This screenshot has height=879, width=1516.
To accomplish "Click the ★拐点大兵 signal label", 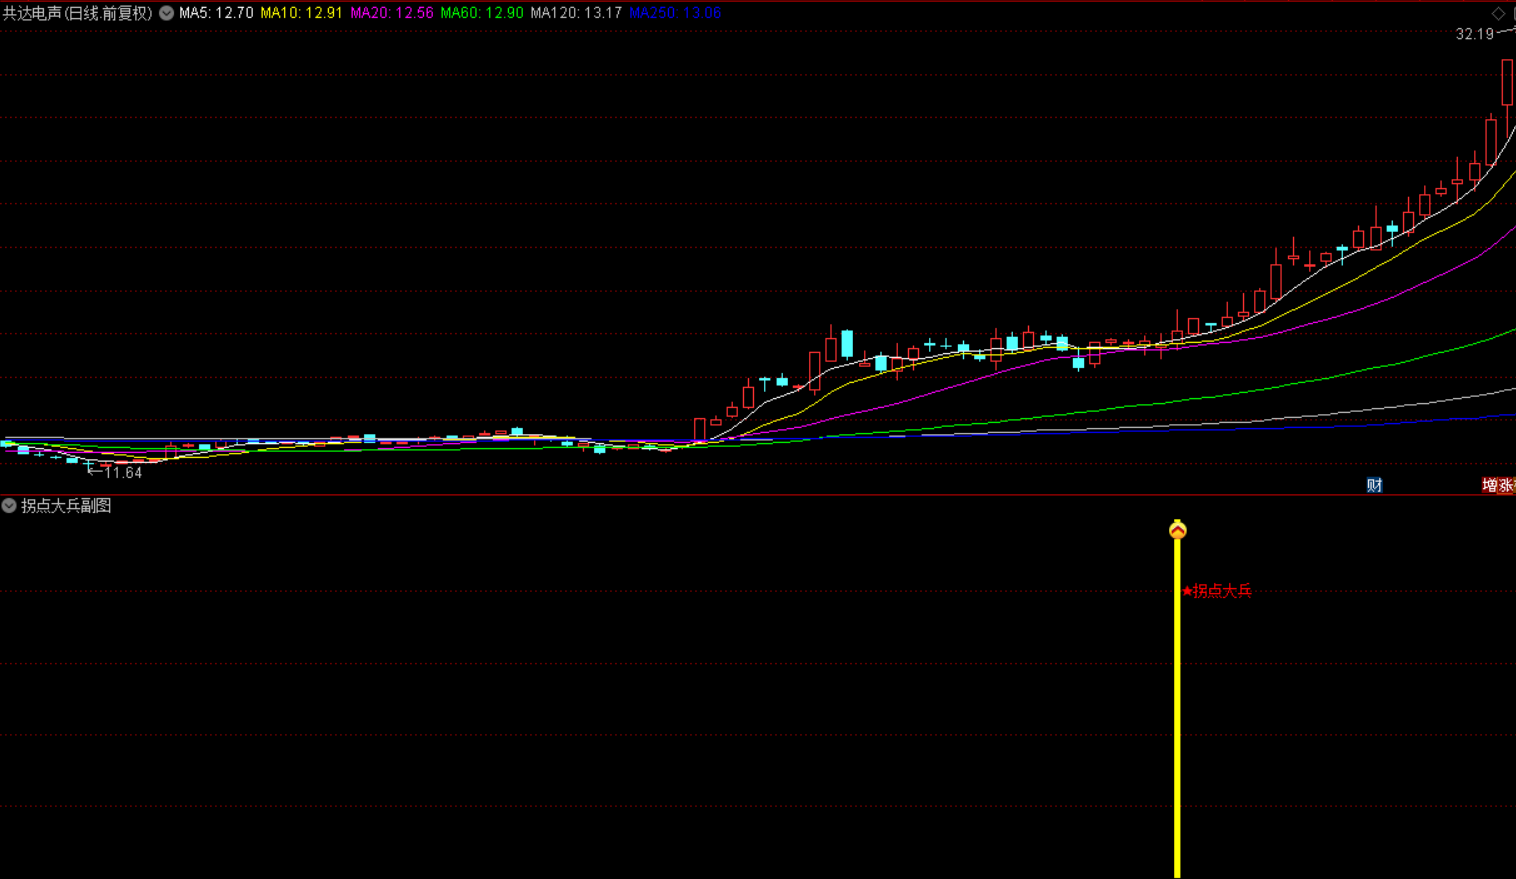I will [1217, 591].
